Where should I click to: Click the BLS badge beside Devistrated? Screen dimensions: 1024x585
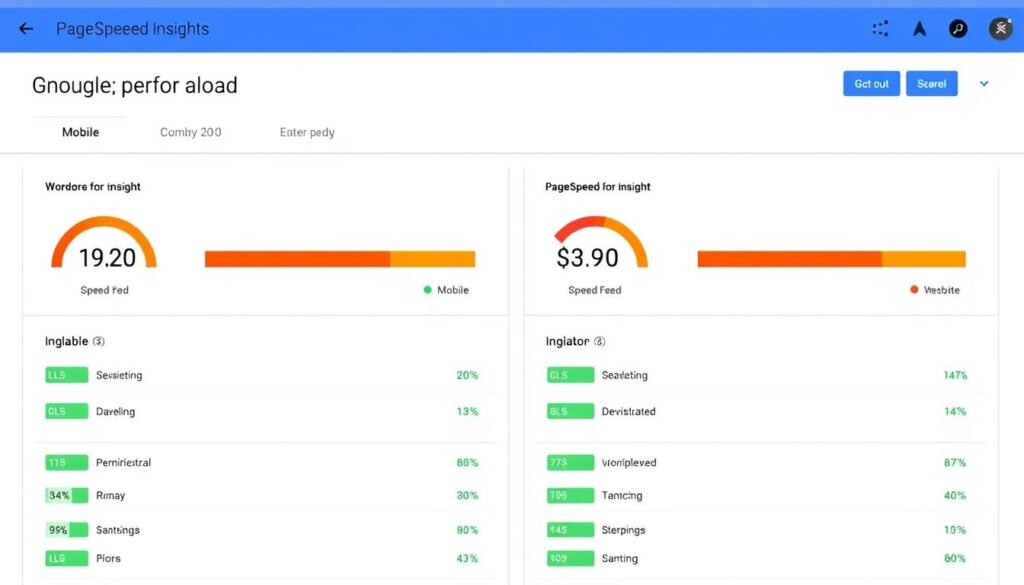tap(571, 411)
